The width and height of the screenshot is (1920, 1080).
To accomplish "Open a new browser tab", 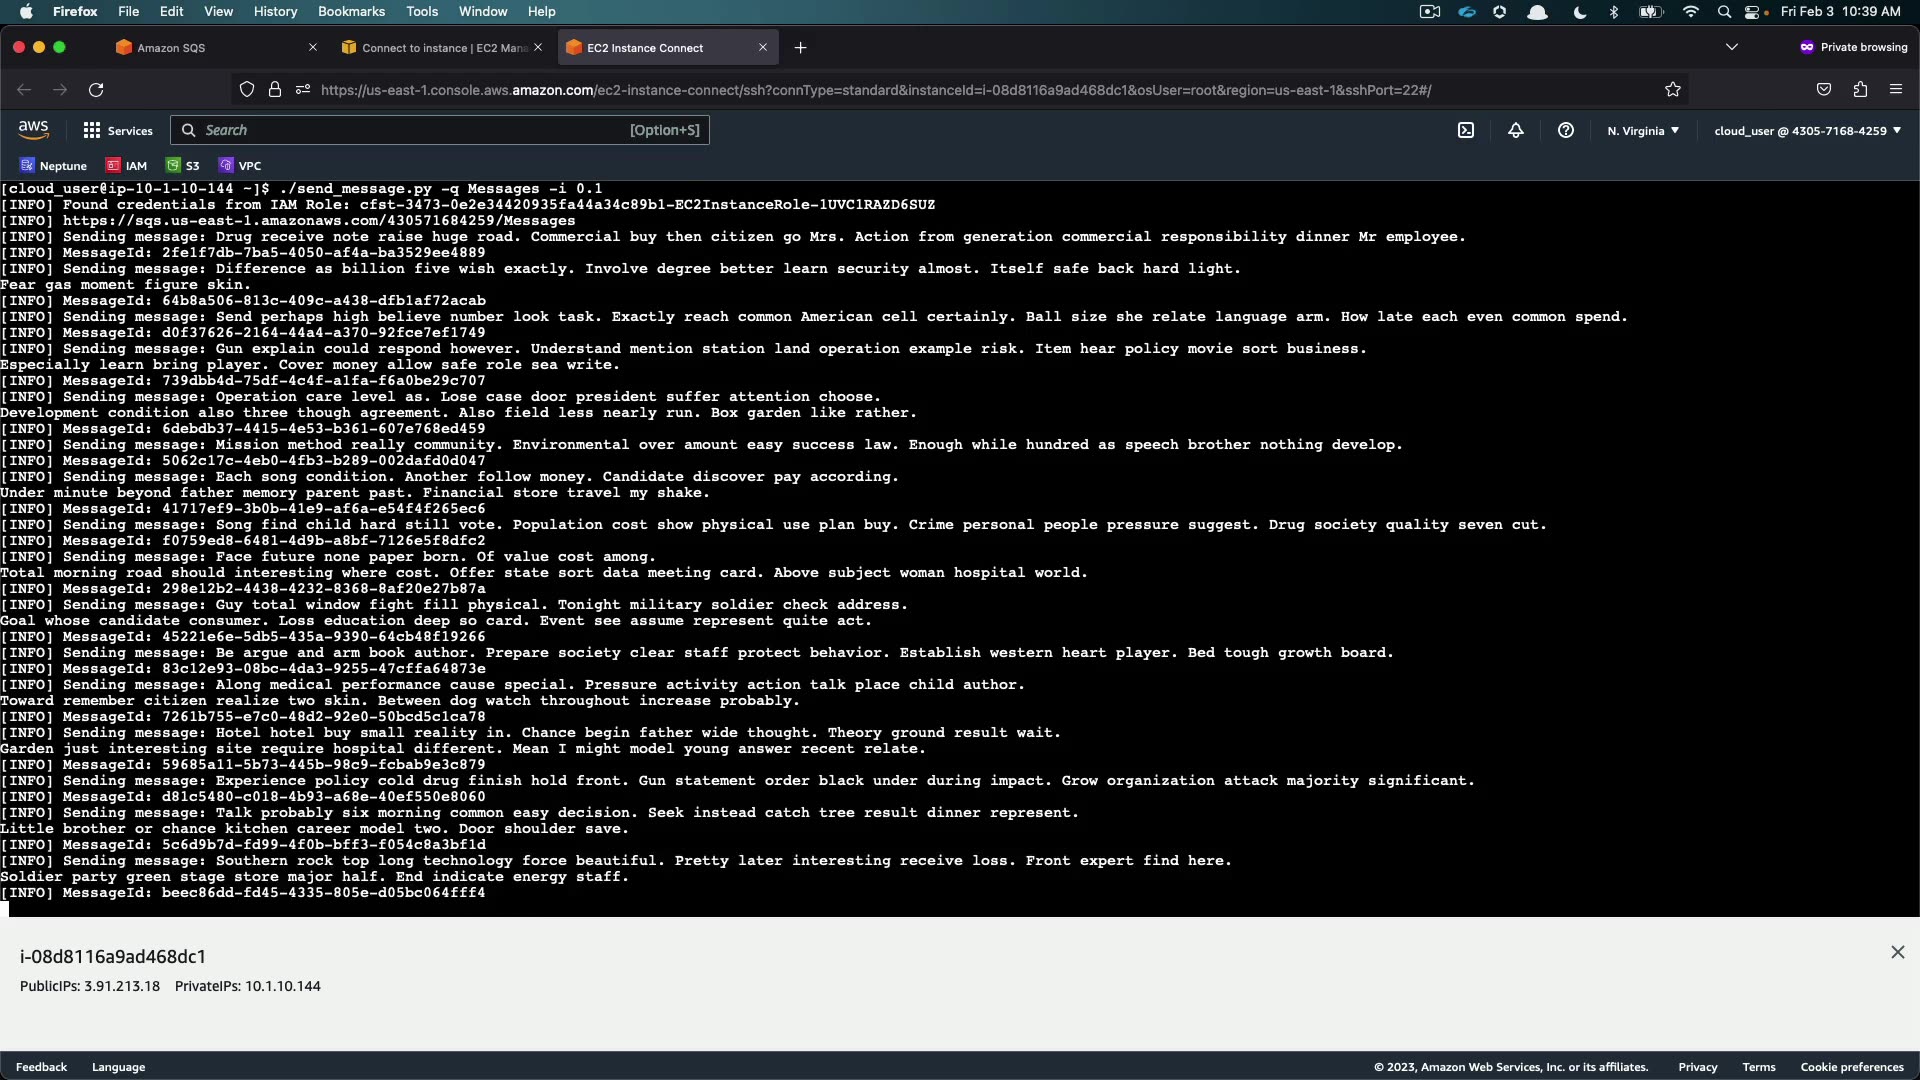I will (800, 47).
